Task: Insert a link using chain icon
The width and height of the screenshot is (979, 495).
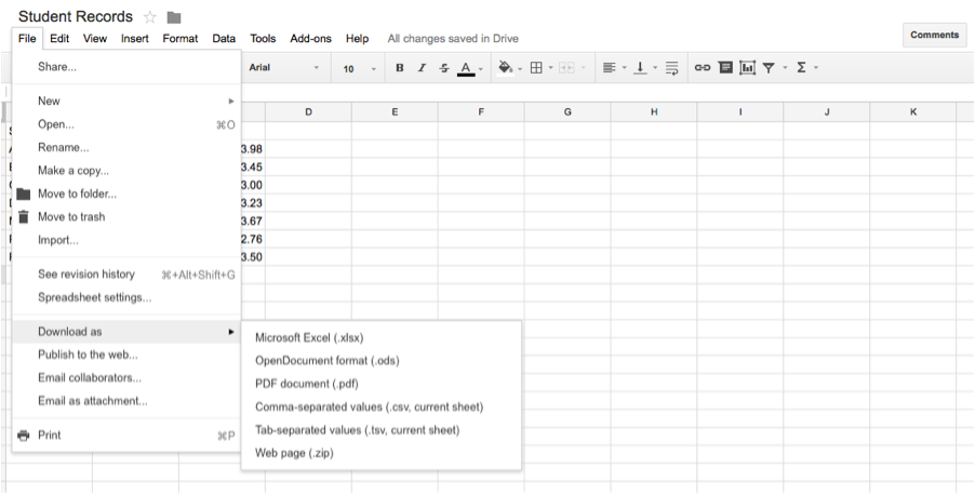Action: 702,68
